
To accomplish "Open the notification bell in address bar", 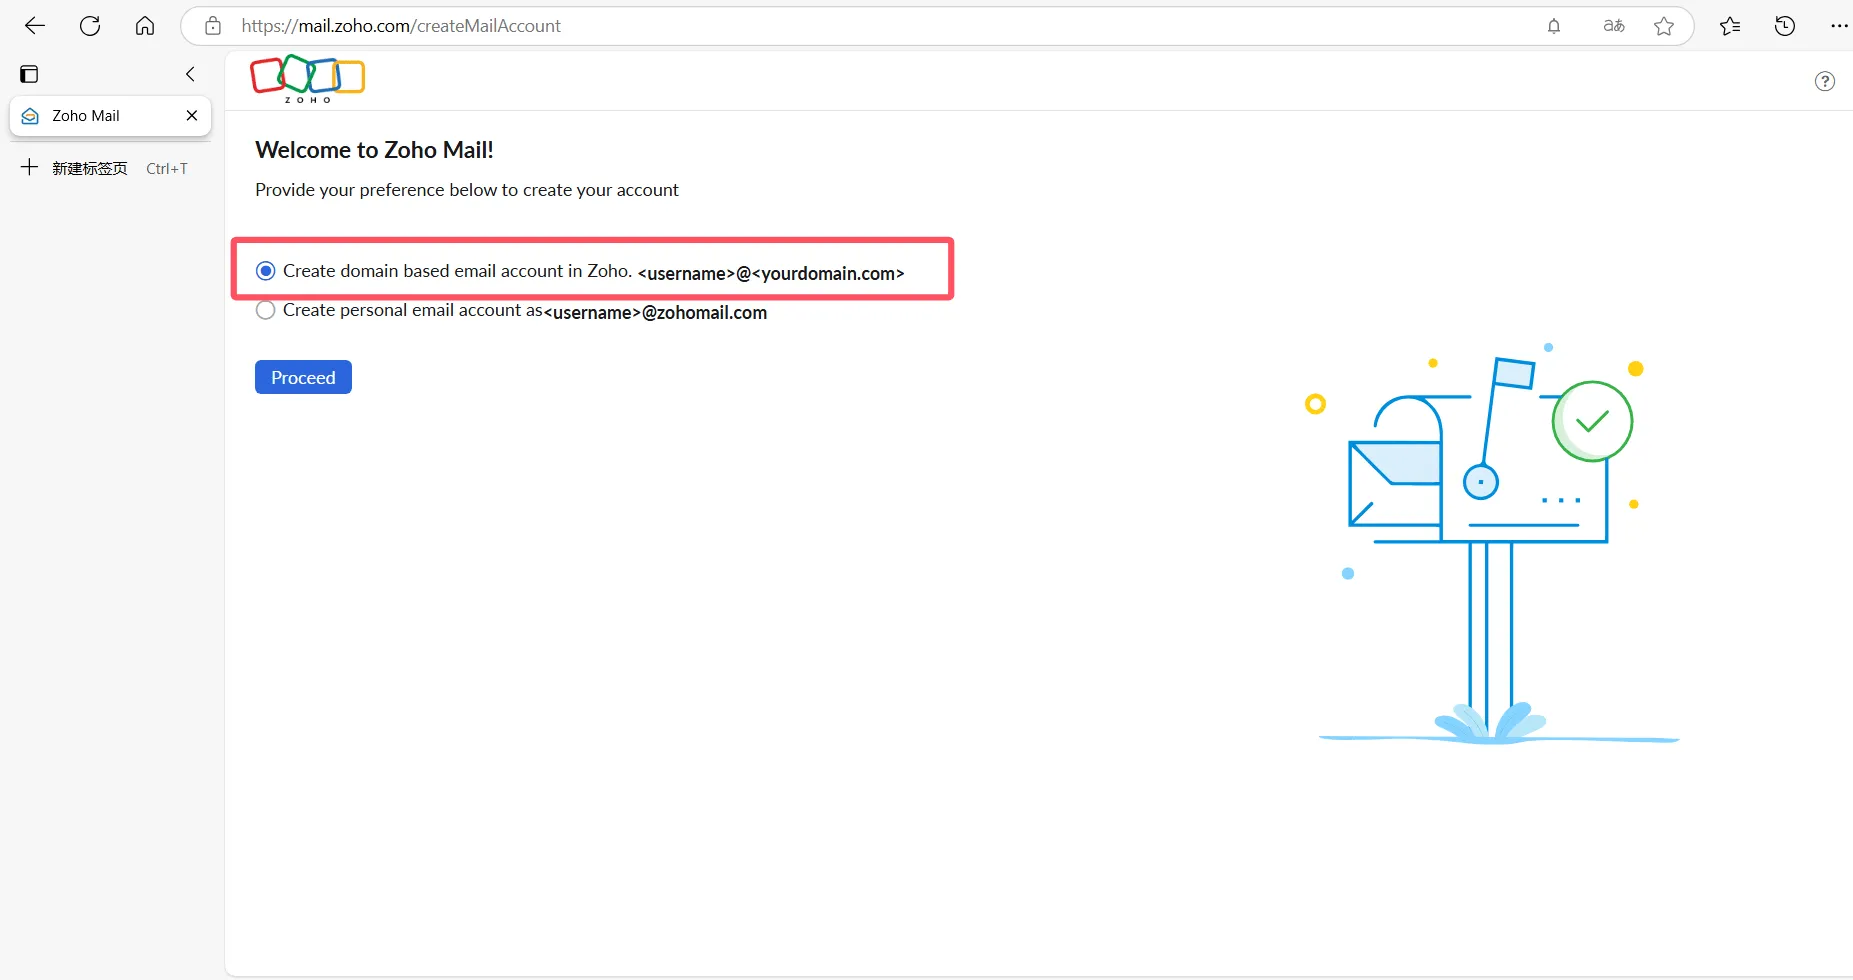I will point(1554,26).
